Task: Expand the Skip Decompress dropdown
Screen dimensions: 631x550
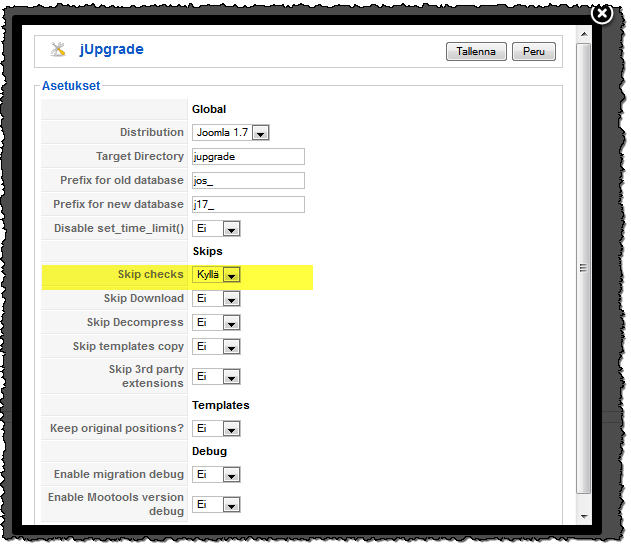Action: 216,323
